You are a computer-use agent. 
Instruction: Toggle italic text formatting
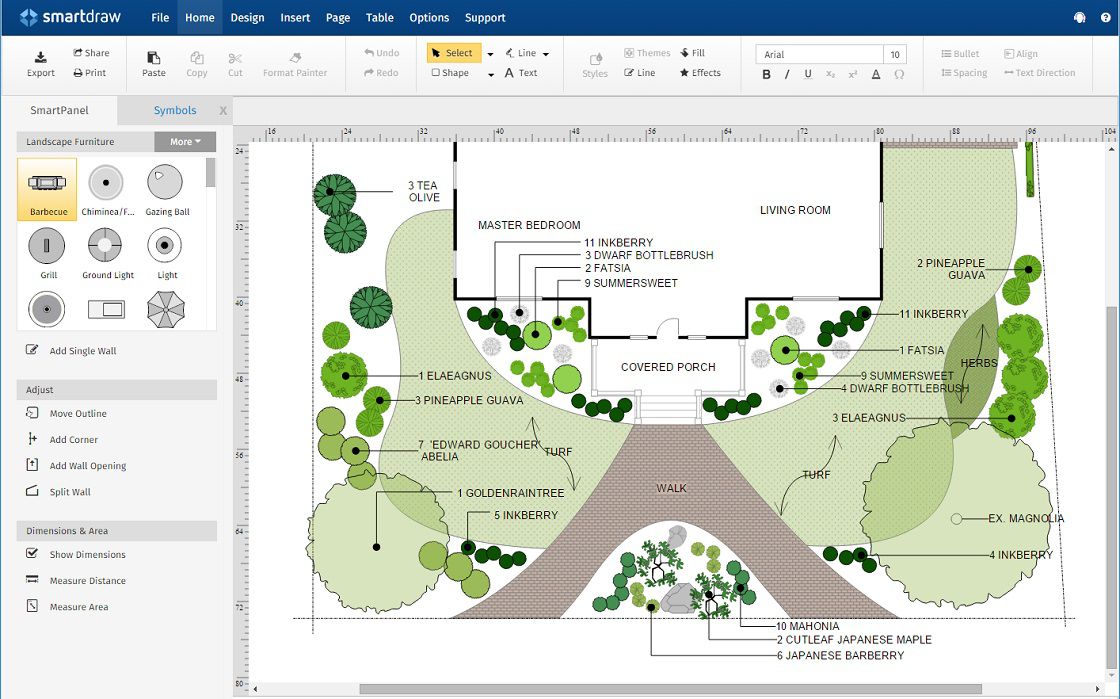787,74
